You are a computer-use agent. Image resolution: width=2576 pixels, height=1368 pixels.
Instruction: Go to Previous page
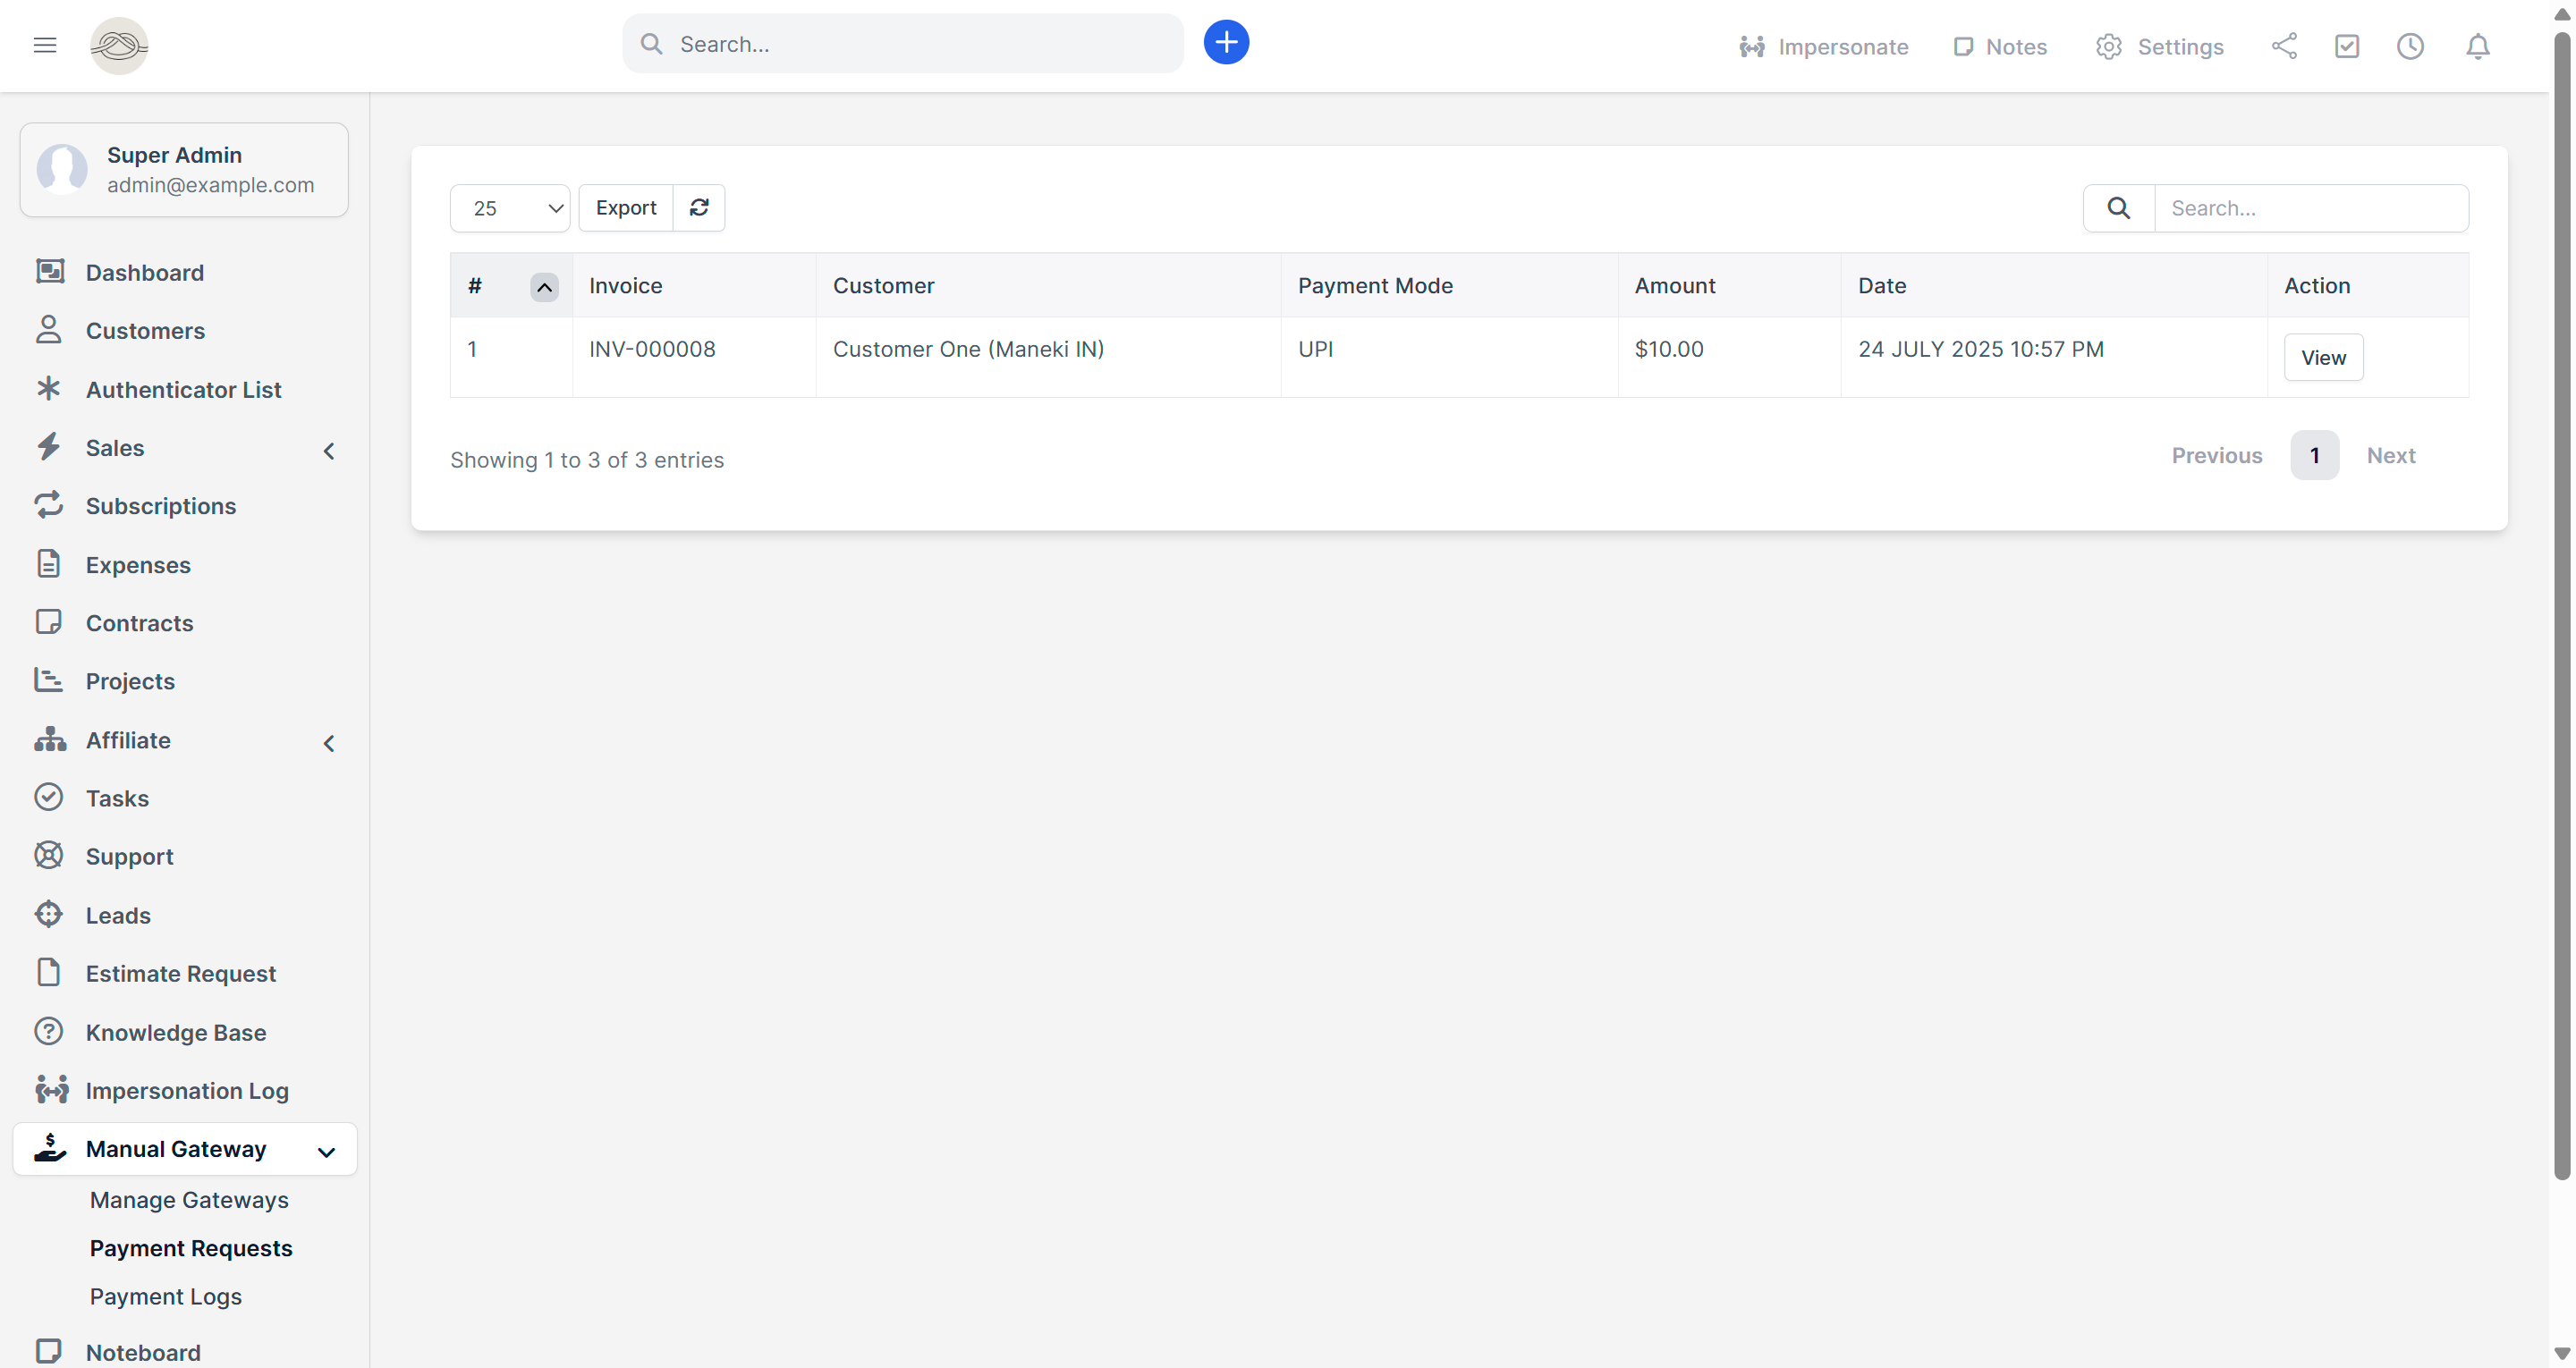click(x=2217, y=455)
